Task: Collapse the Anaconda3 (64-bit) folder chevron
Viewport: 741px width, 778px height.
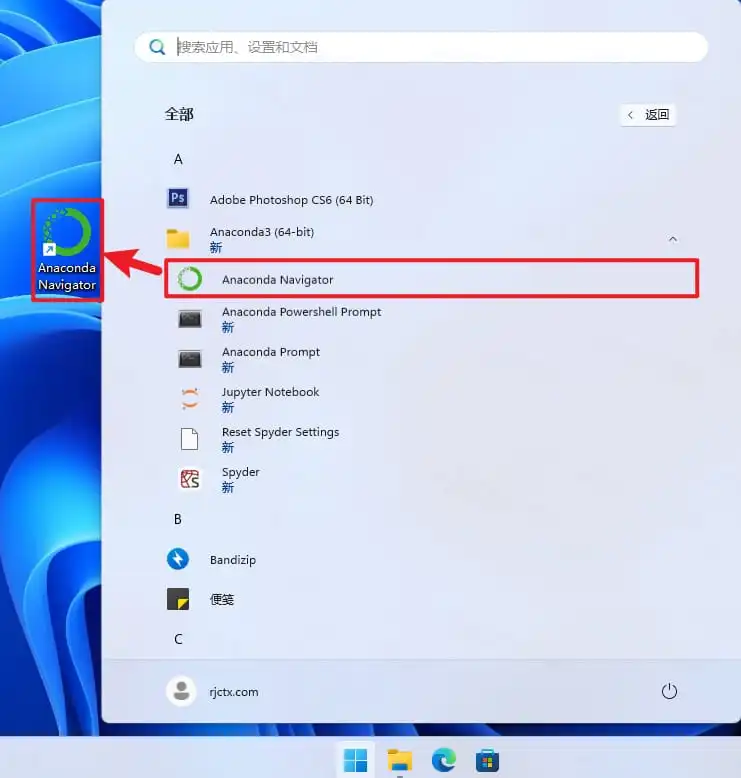Action: (673, 239)
